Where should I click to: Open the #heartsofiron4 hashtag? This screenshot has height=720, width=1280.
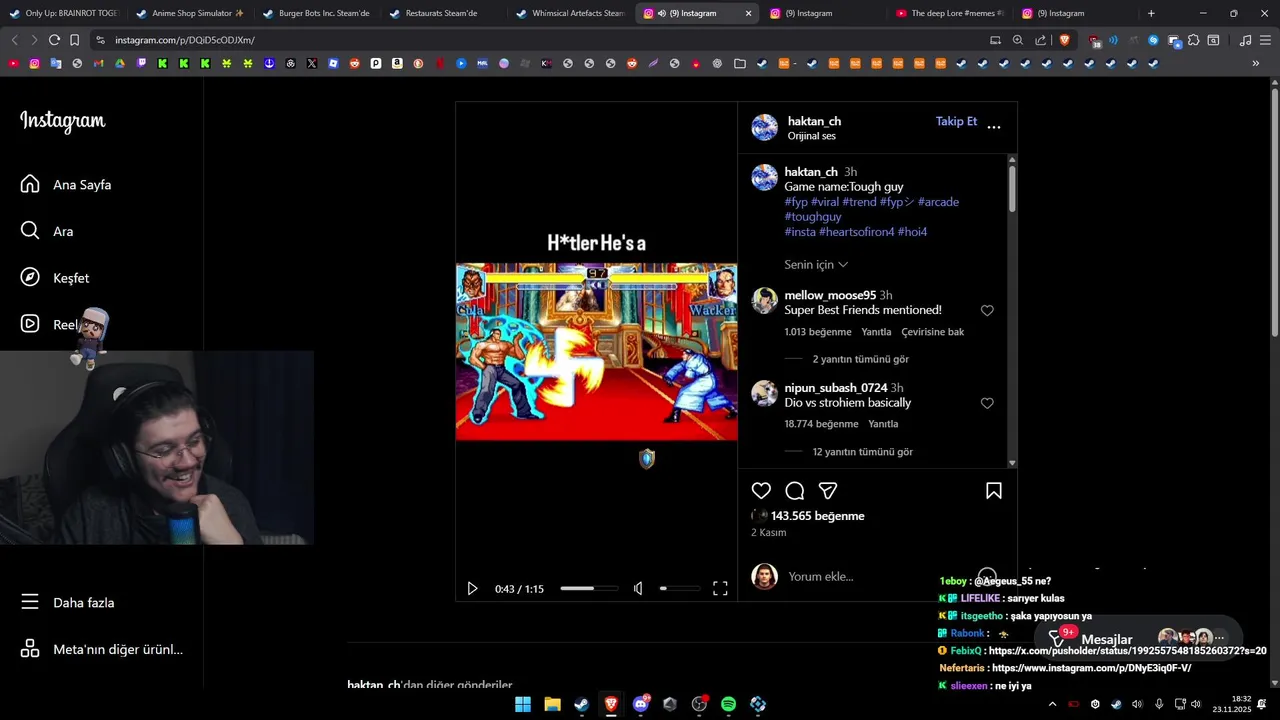coord(856,232)
